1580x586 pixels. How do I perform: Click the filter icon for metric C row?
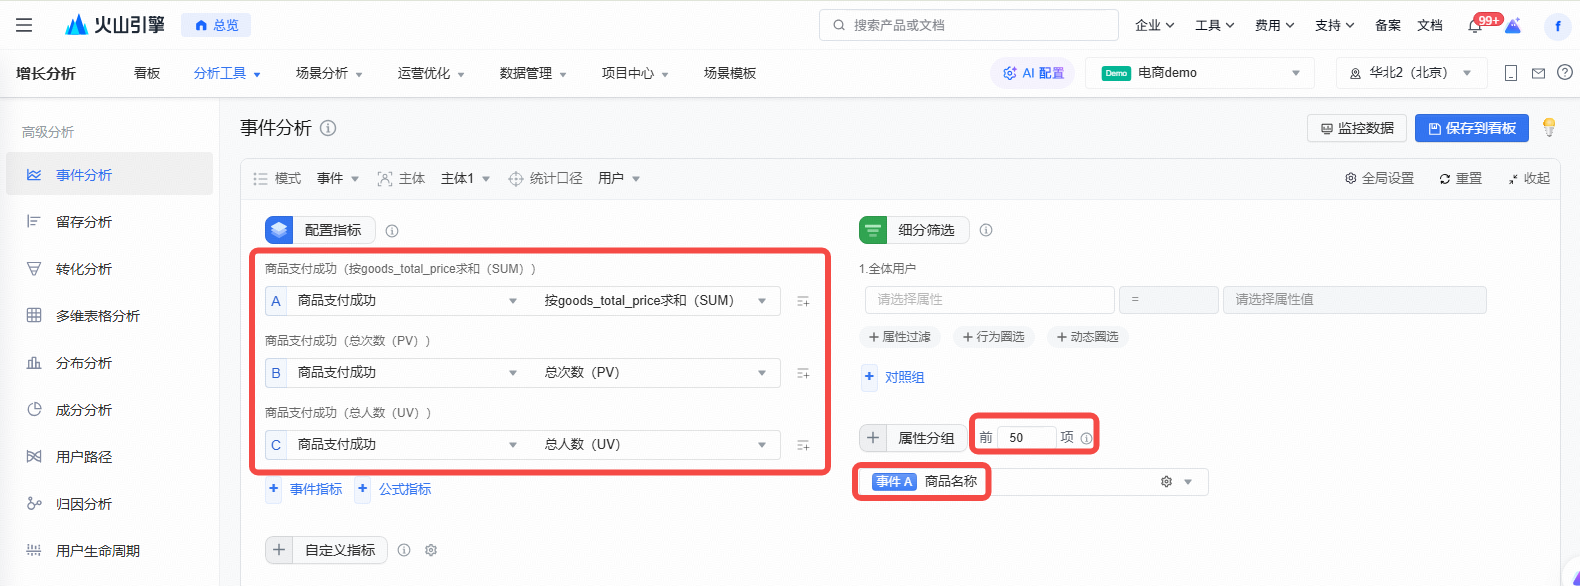[803, 445]
